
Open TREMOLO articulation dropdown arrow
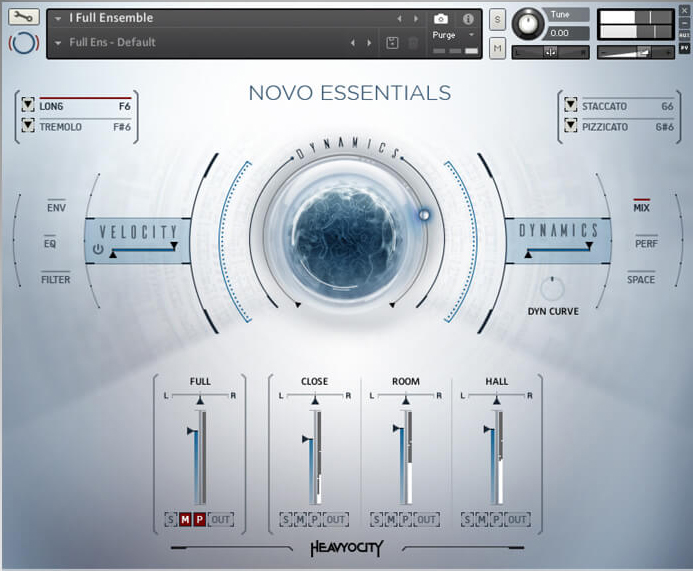pyautogui.click(x=28, y=126)
